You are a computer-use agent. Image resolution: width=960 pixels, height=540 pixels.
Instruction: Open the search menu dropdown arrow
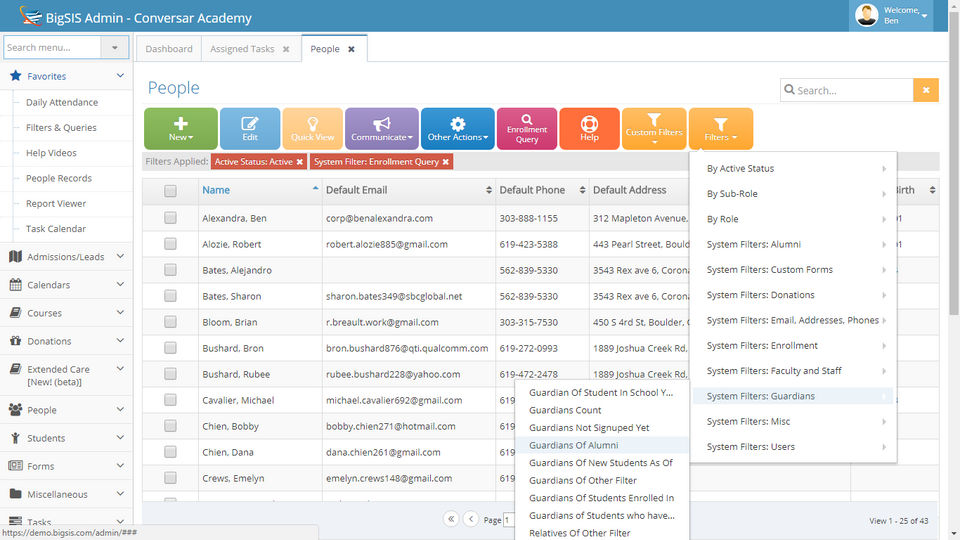[x=116, y=47]
